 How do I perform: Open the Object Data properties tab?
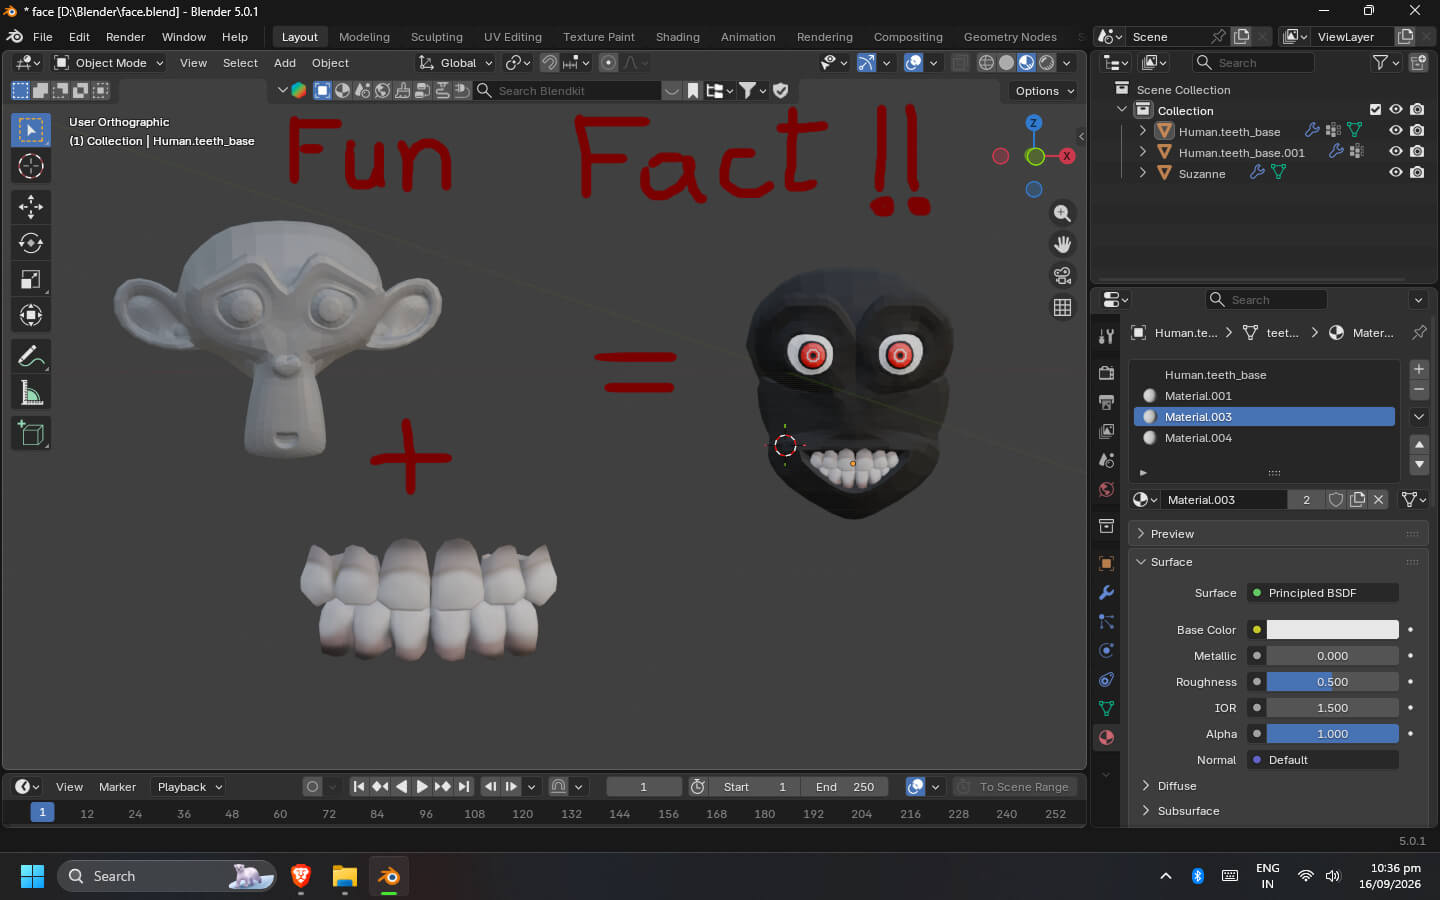coord(1106,708)
